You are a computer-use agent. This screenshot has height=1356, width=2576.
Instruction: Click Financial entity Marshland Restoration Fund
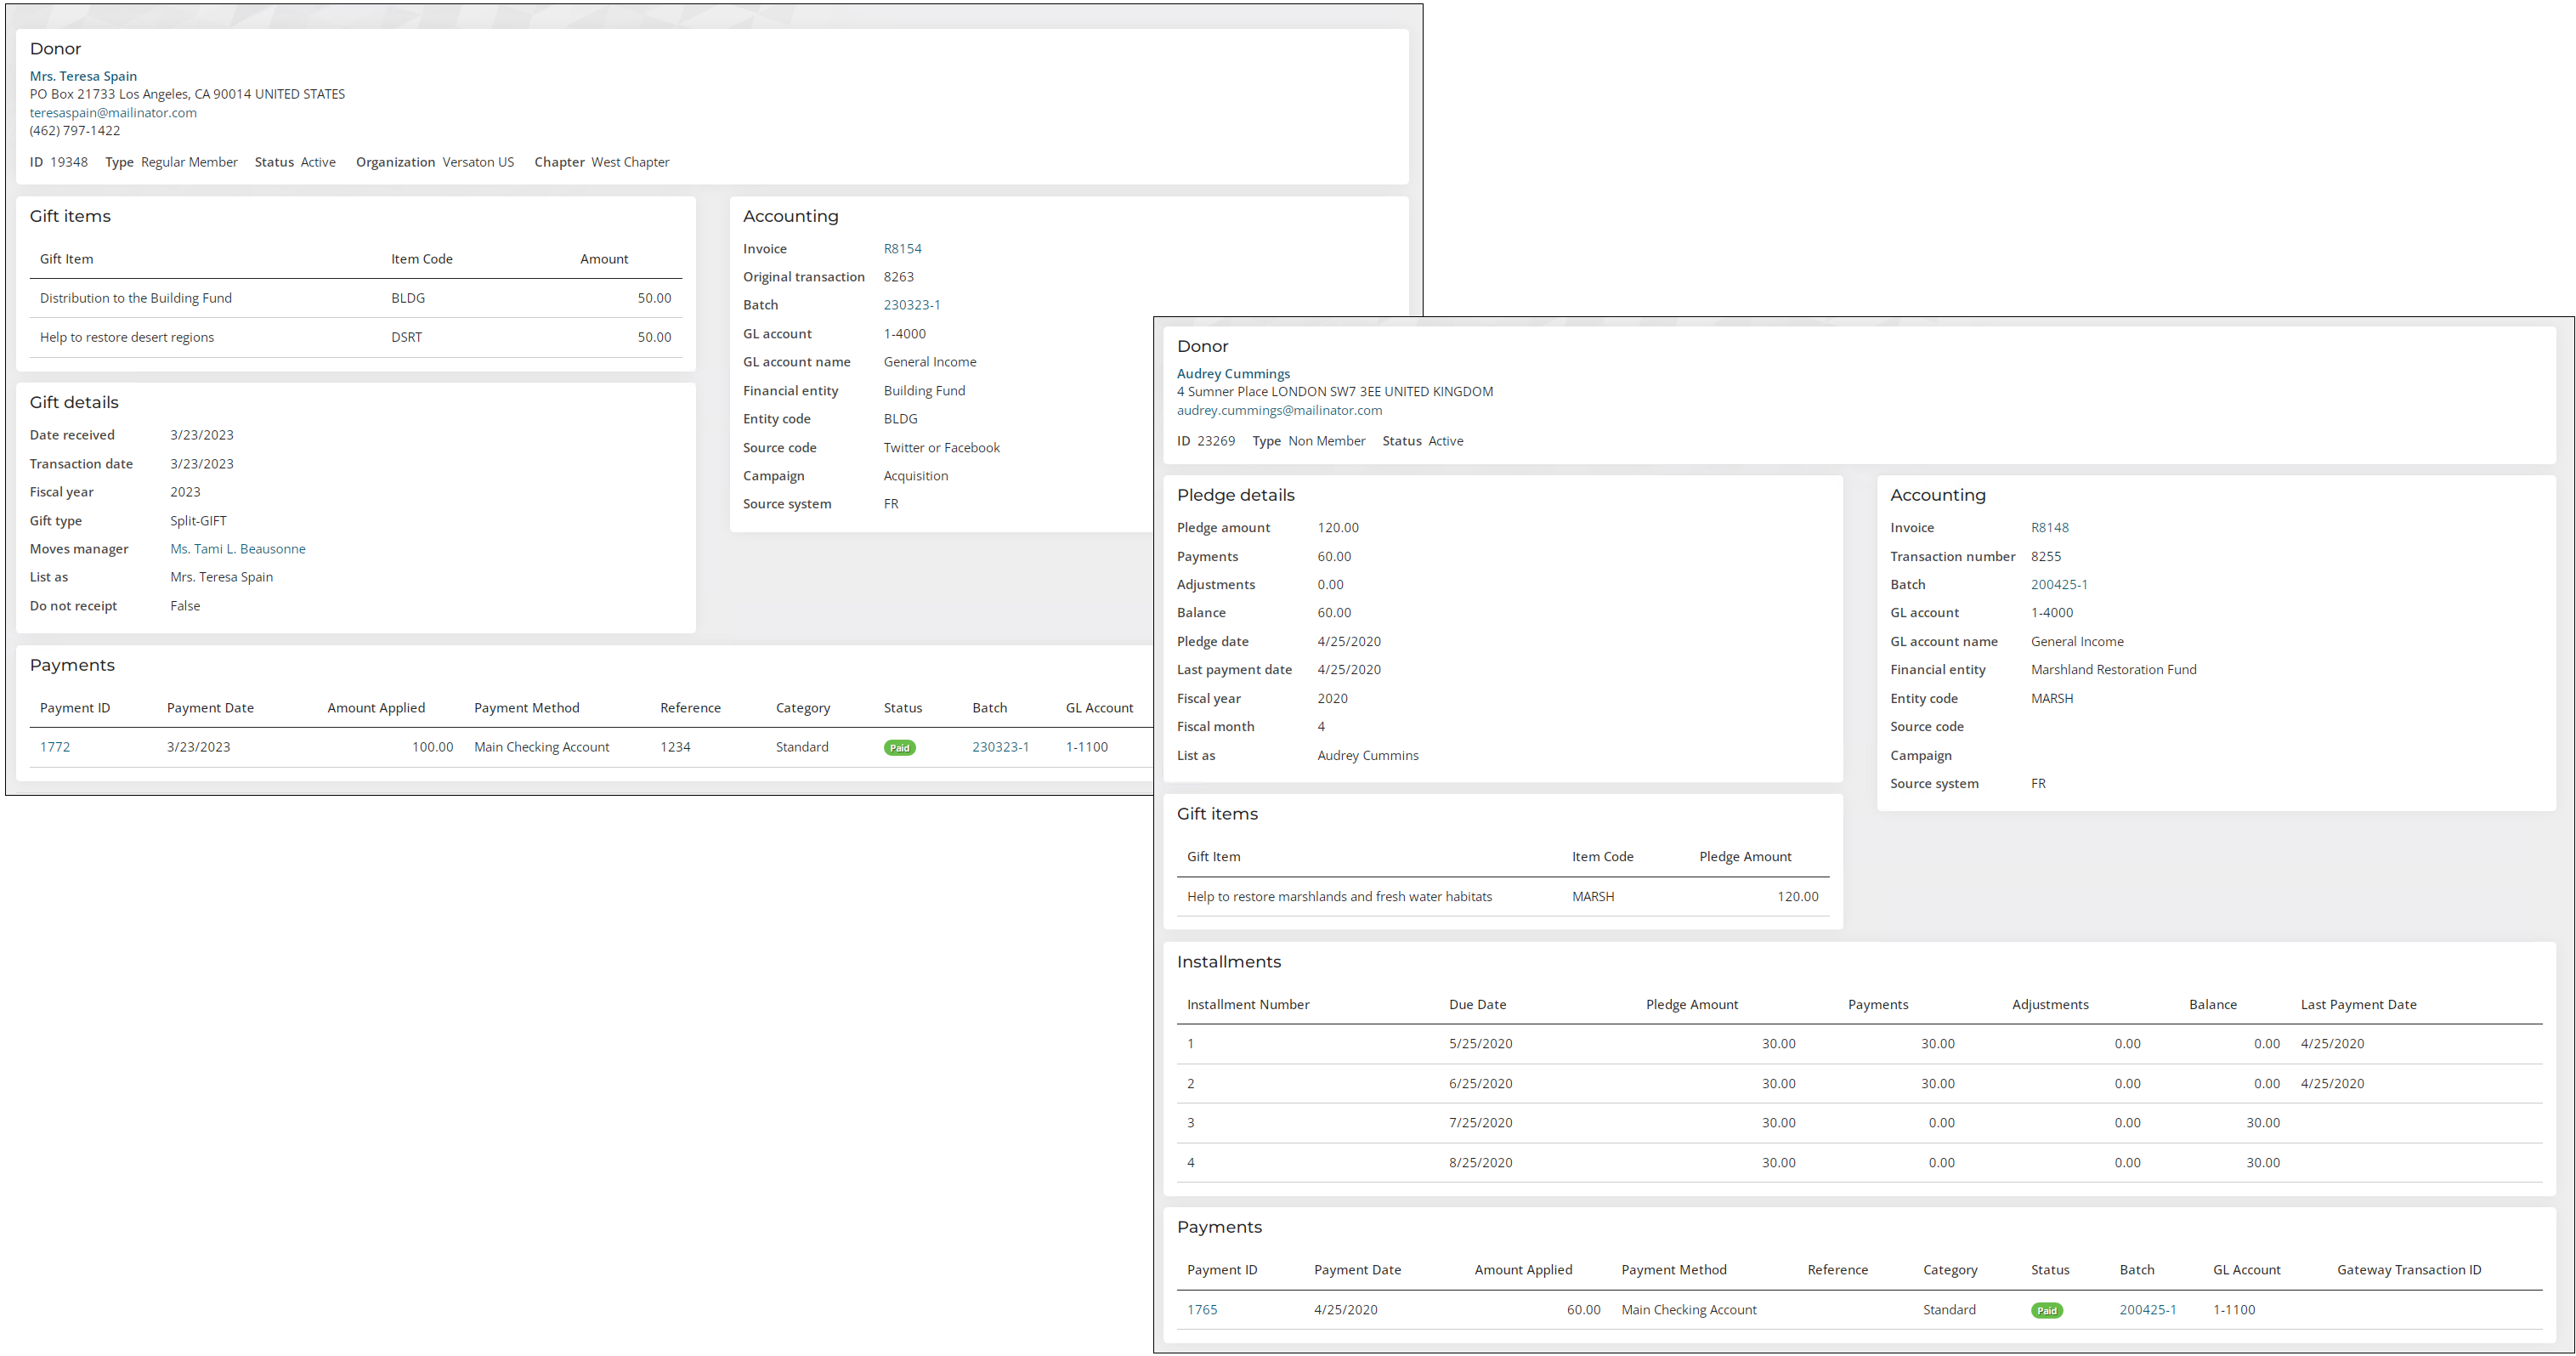tap(2113, 670)
